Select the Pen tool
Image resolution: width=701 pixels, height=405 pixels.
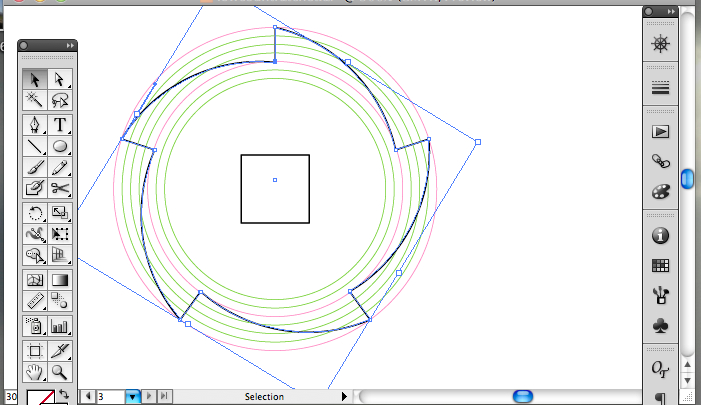35,125
